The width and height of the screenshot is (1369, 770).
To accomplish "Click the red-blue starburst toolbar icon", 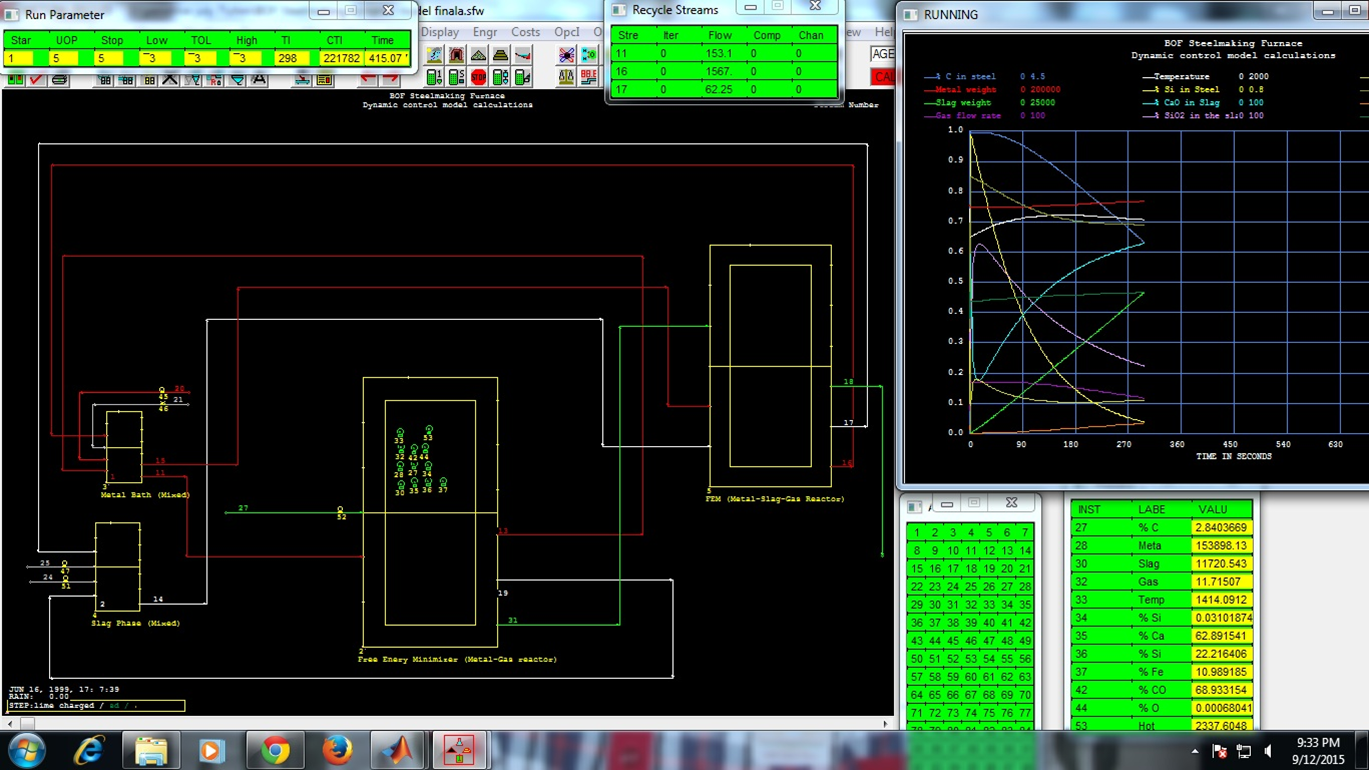I will [x=566, y=55].
